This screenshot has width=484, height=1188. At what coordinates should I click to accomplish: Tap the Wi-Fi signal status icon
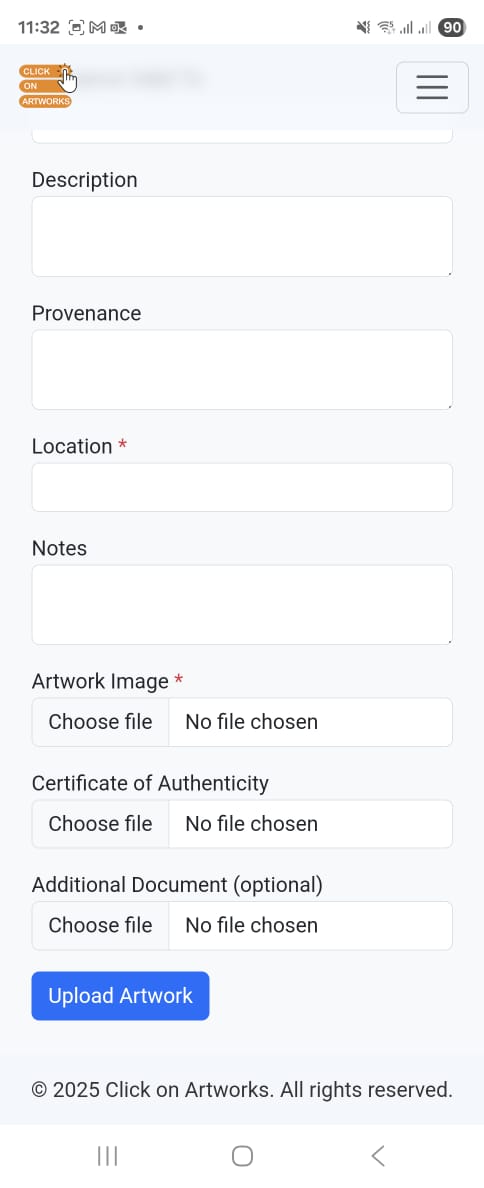coord(386,28)
